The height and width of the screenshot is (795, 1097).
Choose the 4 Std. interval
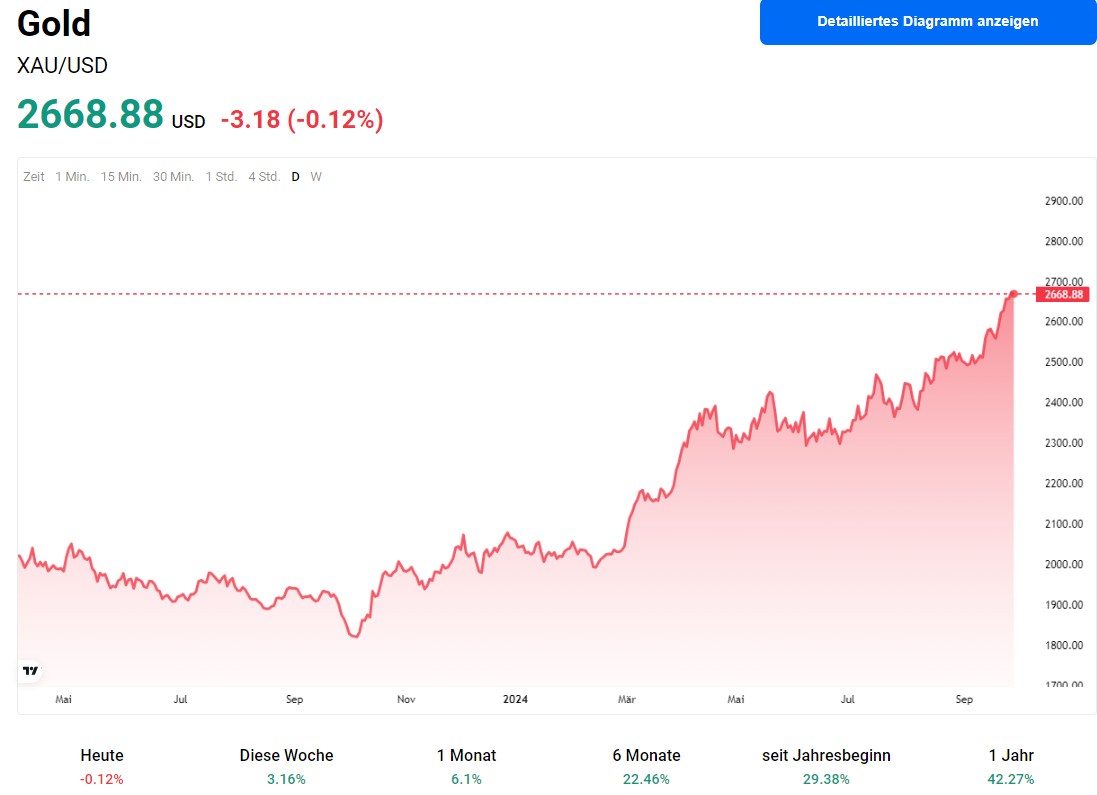tap(264, 177)
